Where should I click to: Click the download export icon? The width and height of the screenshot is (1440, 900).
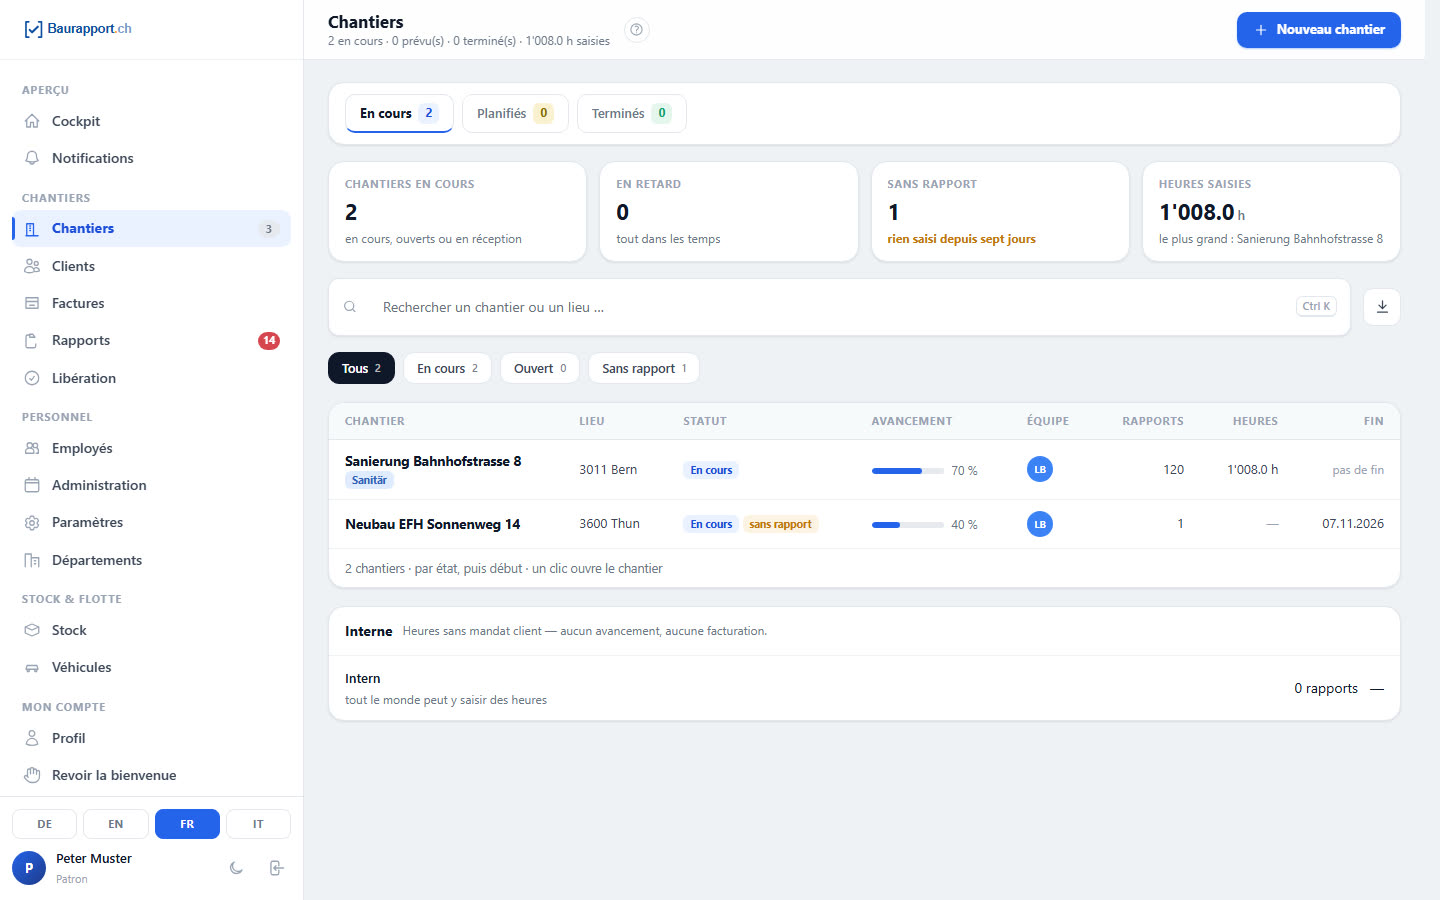pyautogui.click(x=1382, y=307)
